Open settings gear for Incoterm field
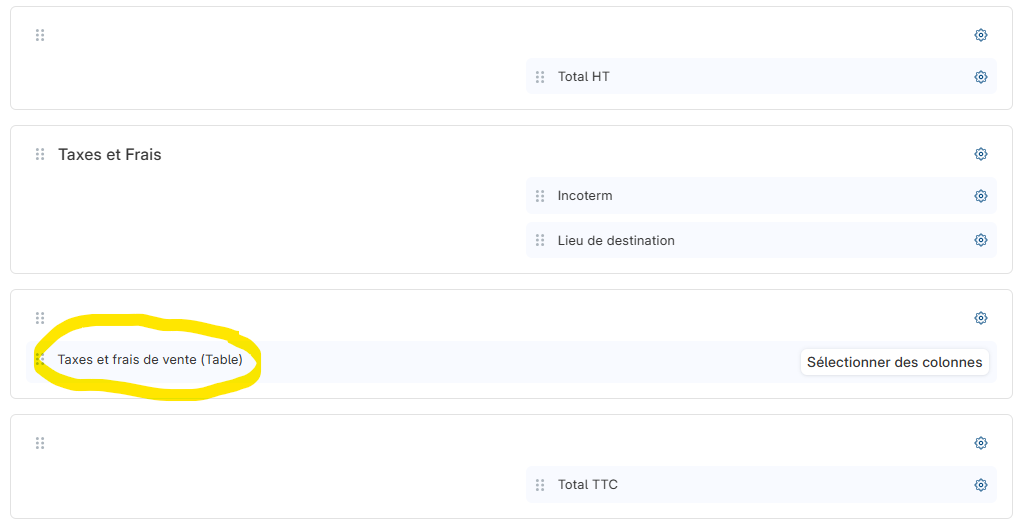This screenshot has width=1015, height=521. pyautogui.click(x=980, y=196)
